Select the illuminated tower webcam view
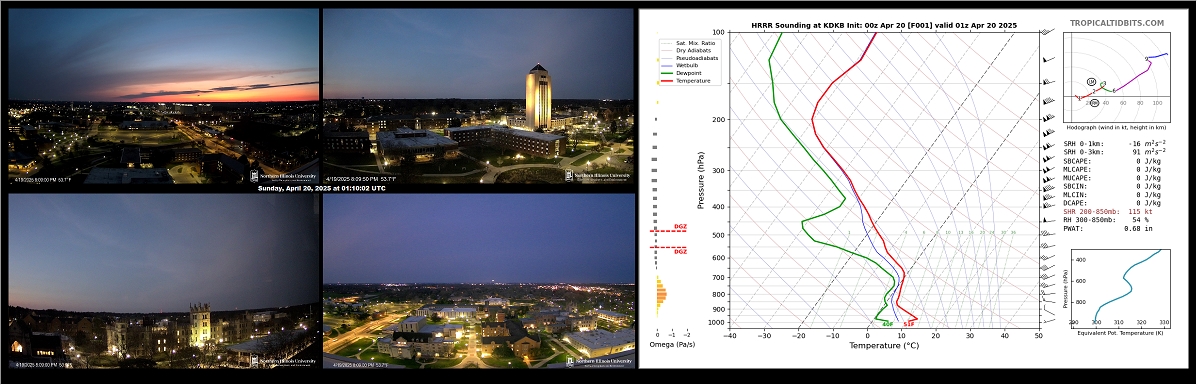This screenshot has height=385, width=1197. tap(479, 95)
